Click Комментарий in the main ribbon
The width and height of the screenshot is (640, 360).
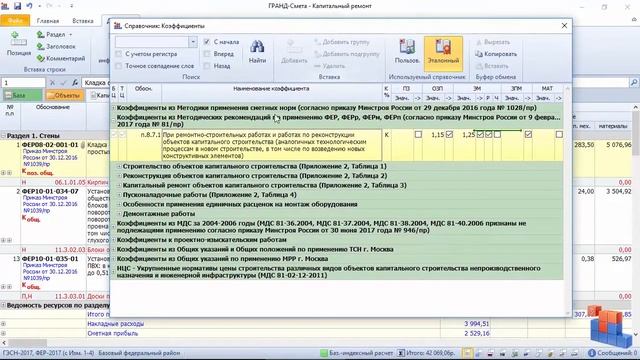click(x=60, y=58)
